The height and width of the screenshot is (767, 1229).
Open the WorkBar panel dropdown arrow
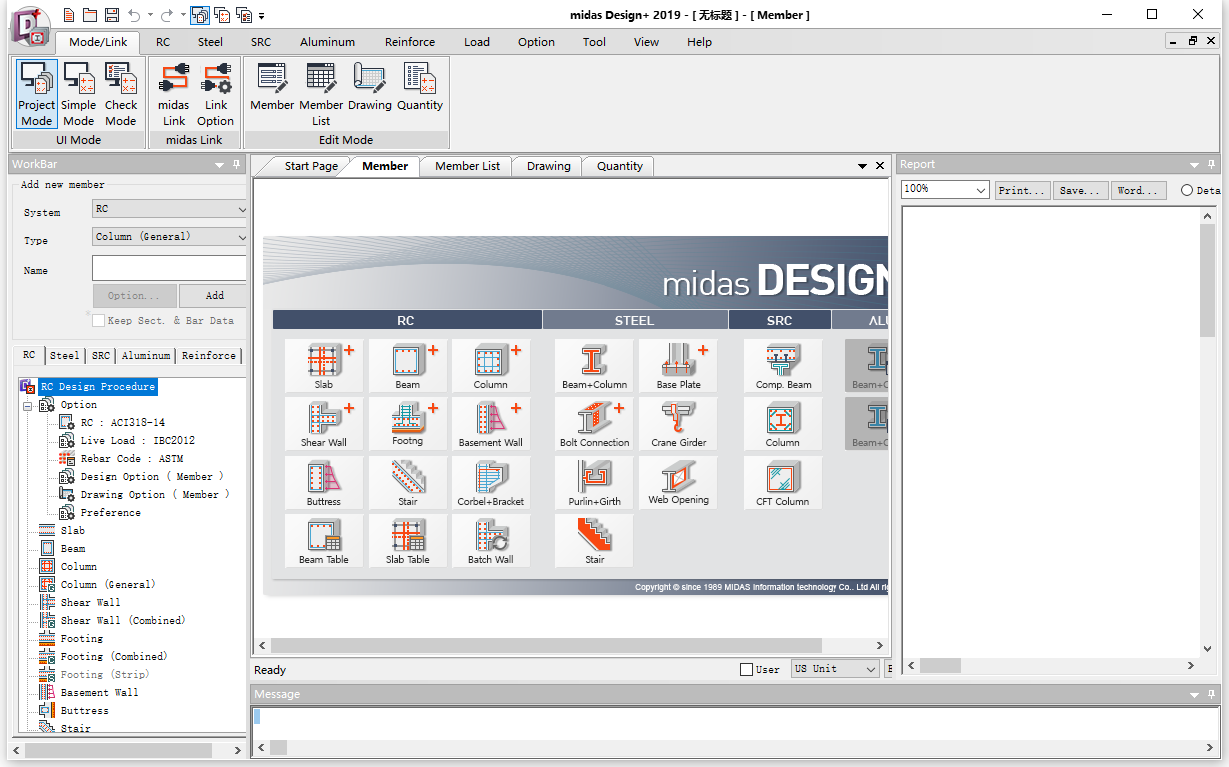coord(220,165)
